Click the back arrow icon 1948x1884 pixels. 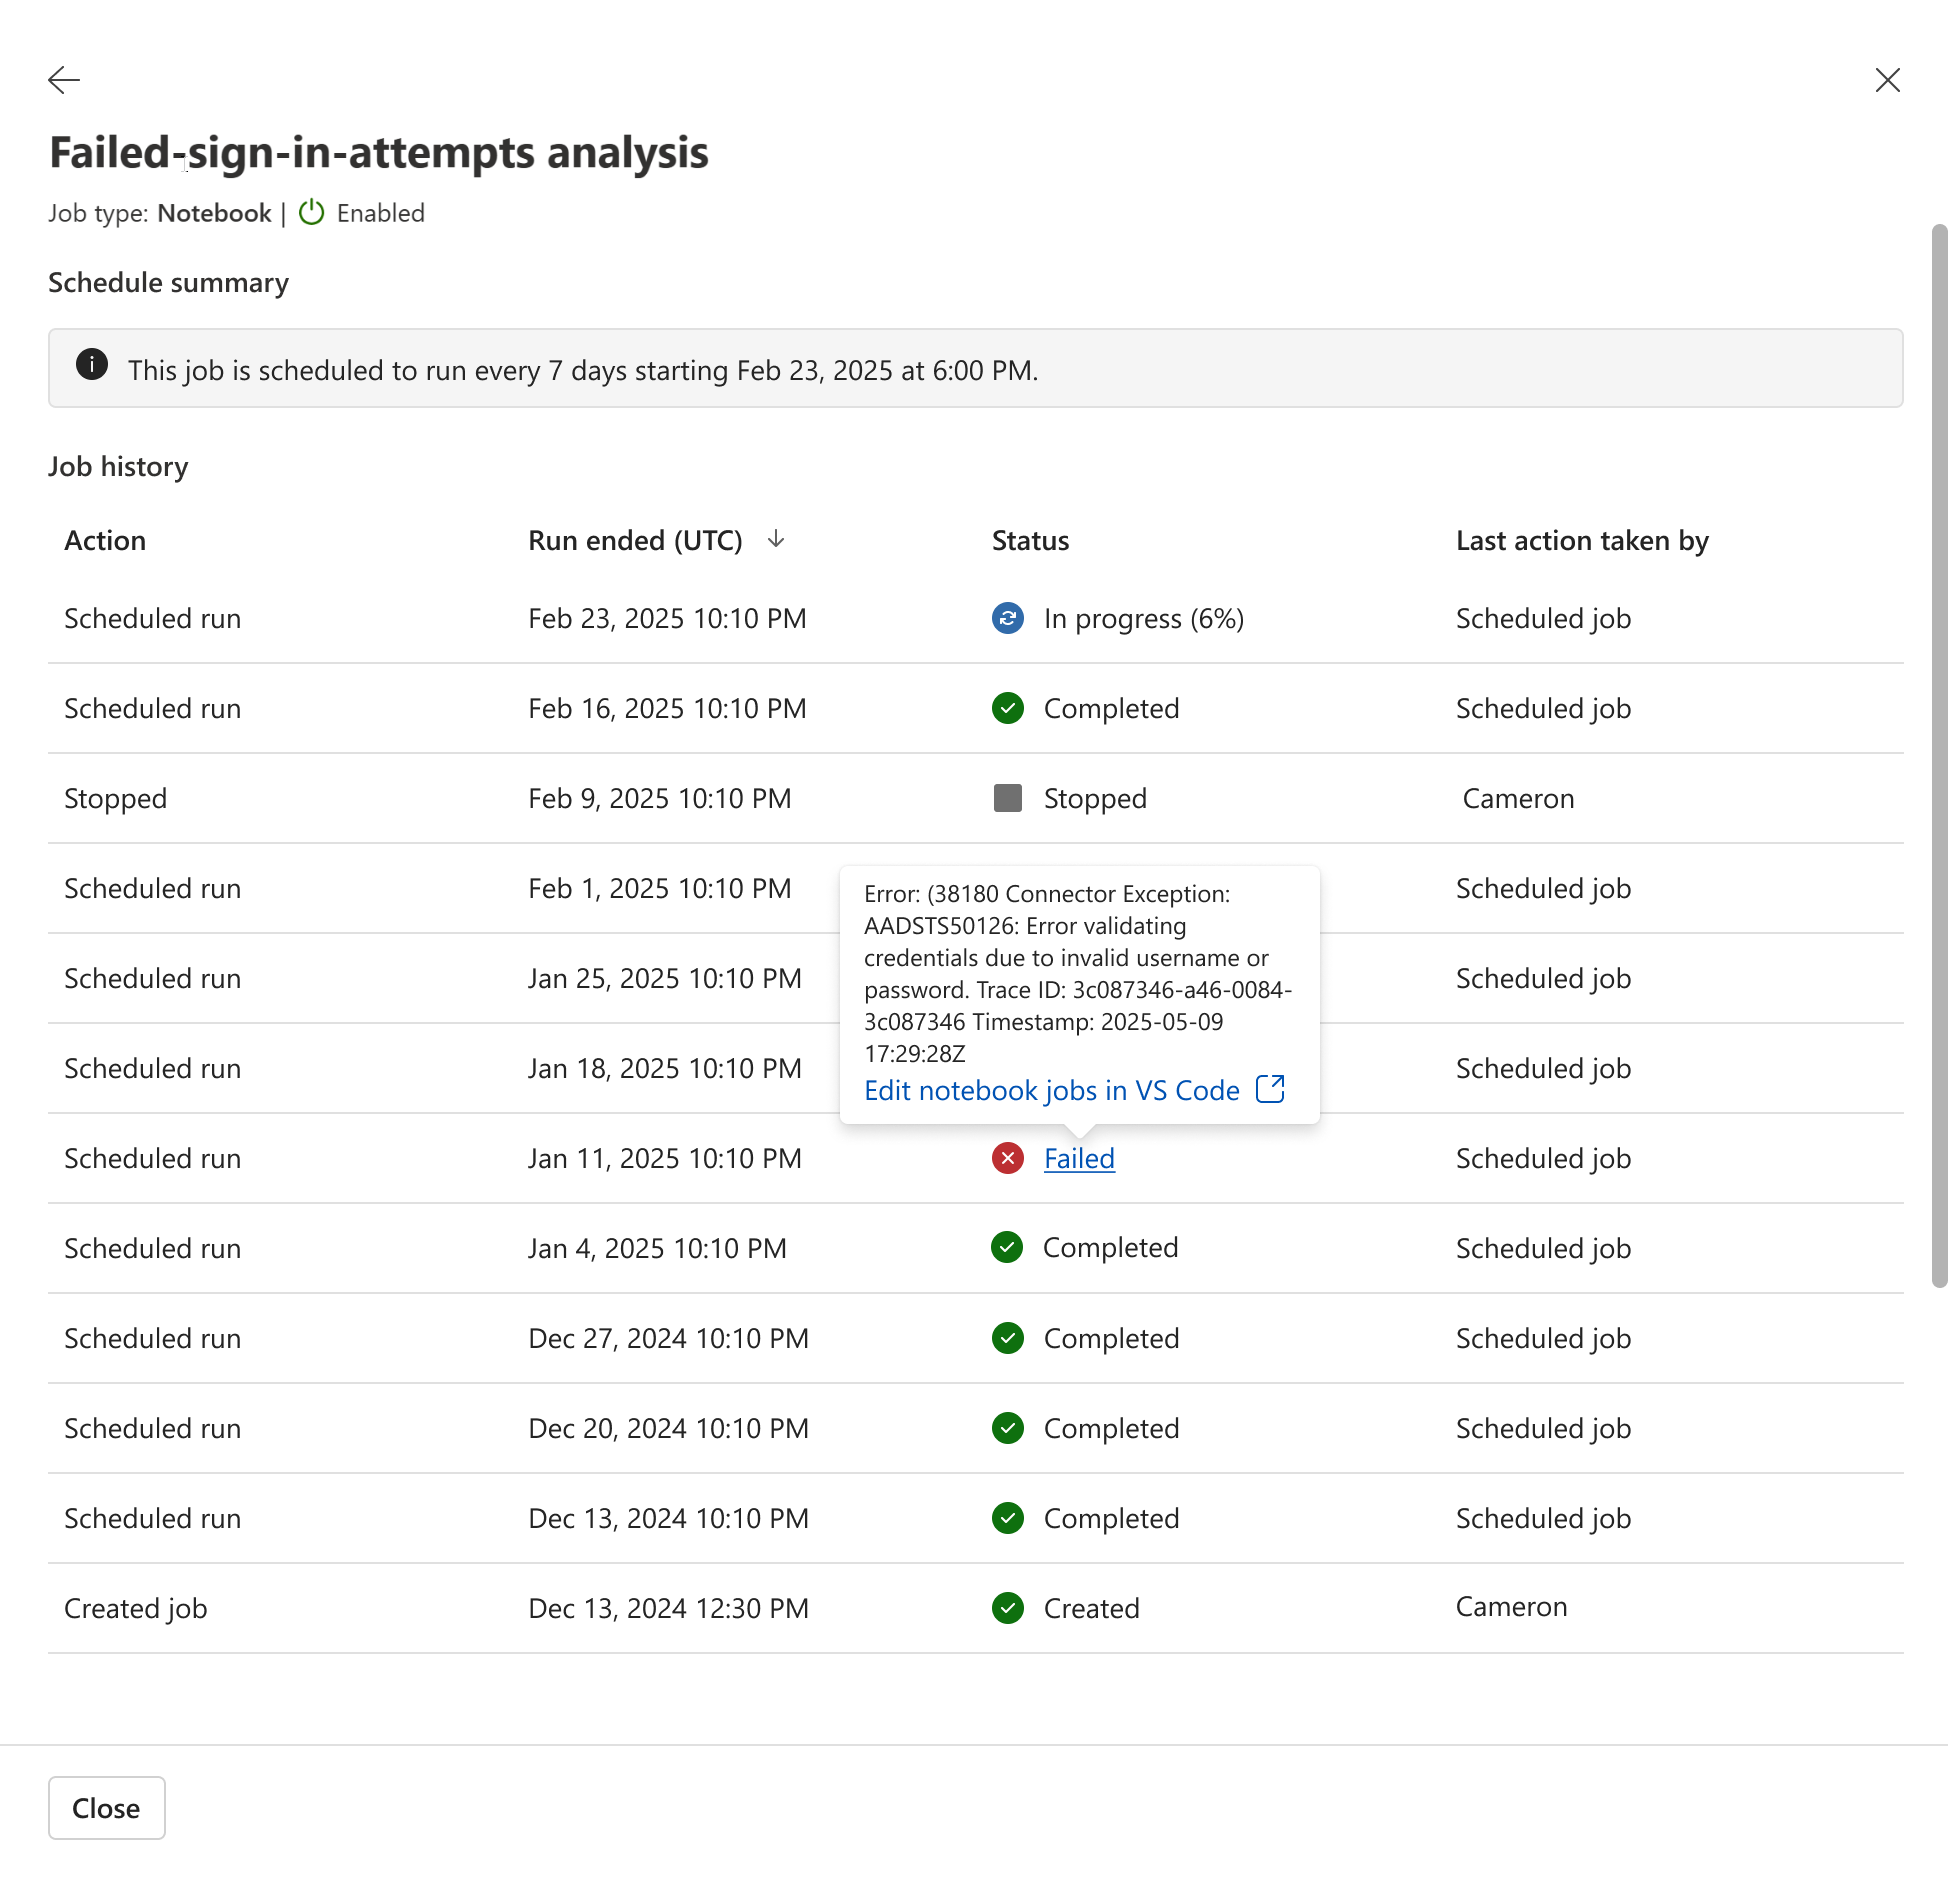point(64,80)
